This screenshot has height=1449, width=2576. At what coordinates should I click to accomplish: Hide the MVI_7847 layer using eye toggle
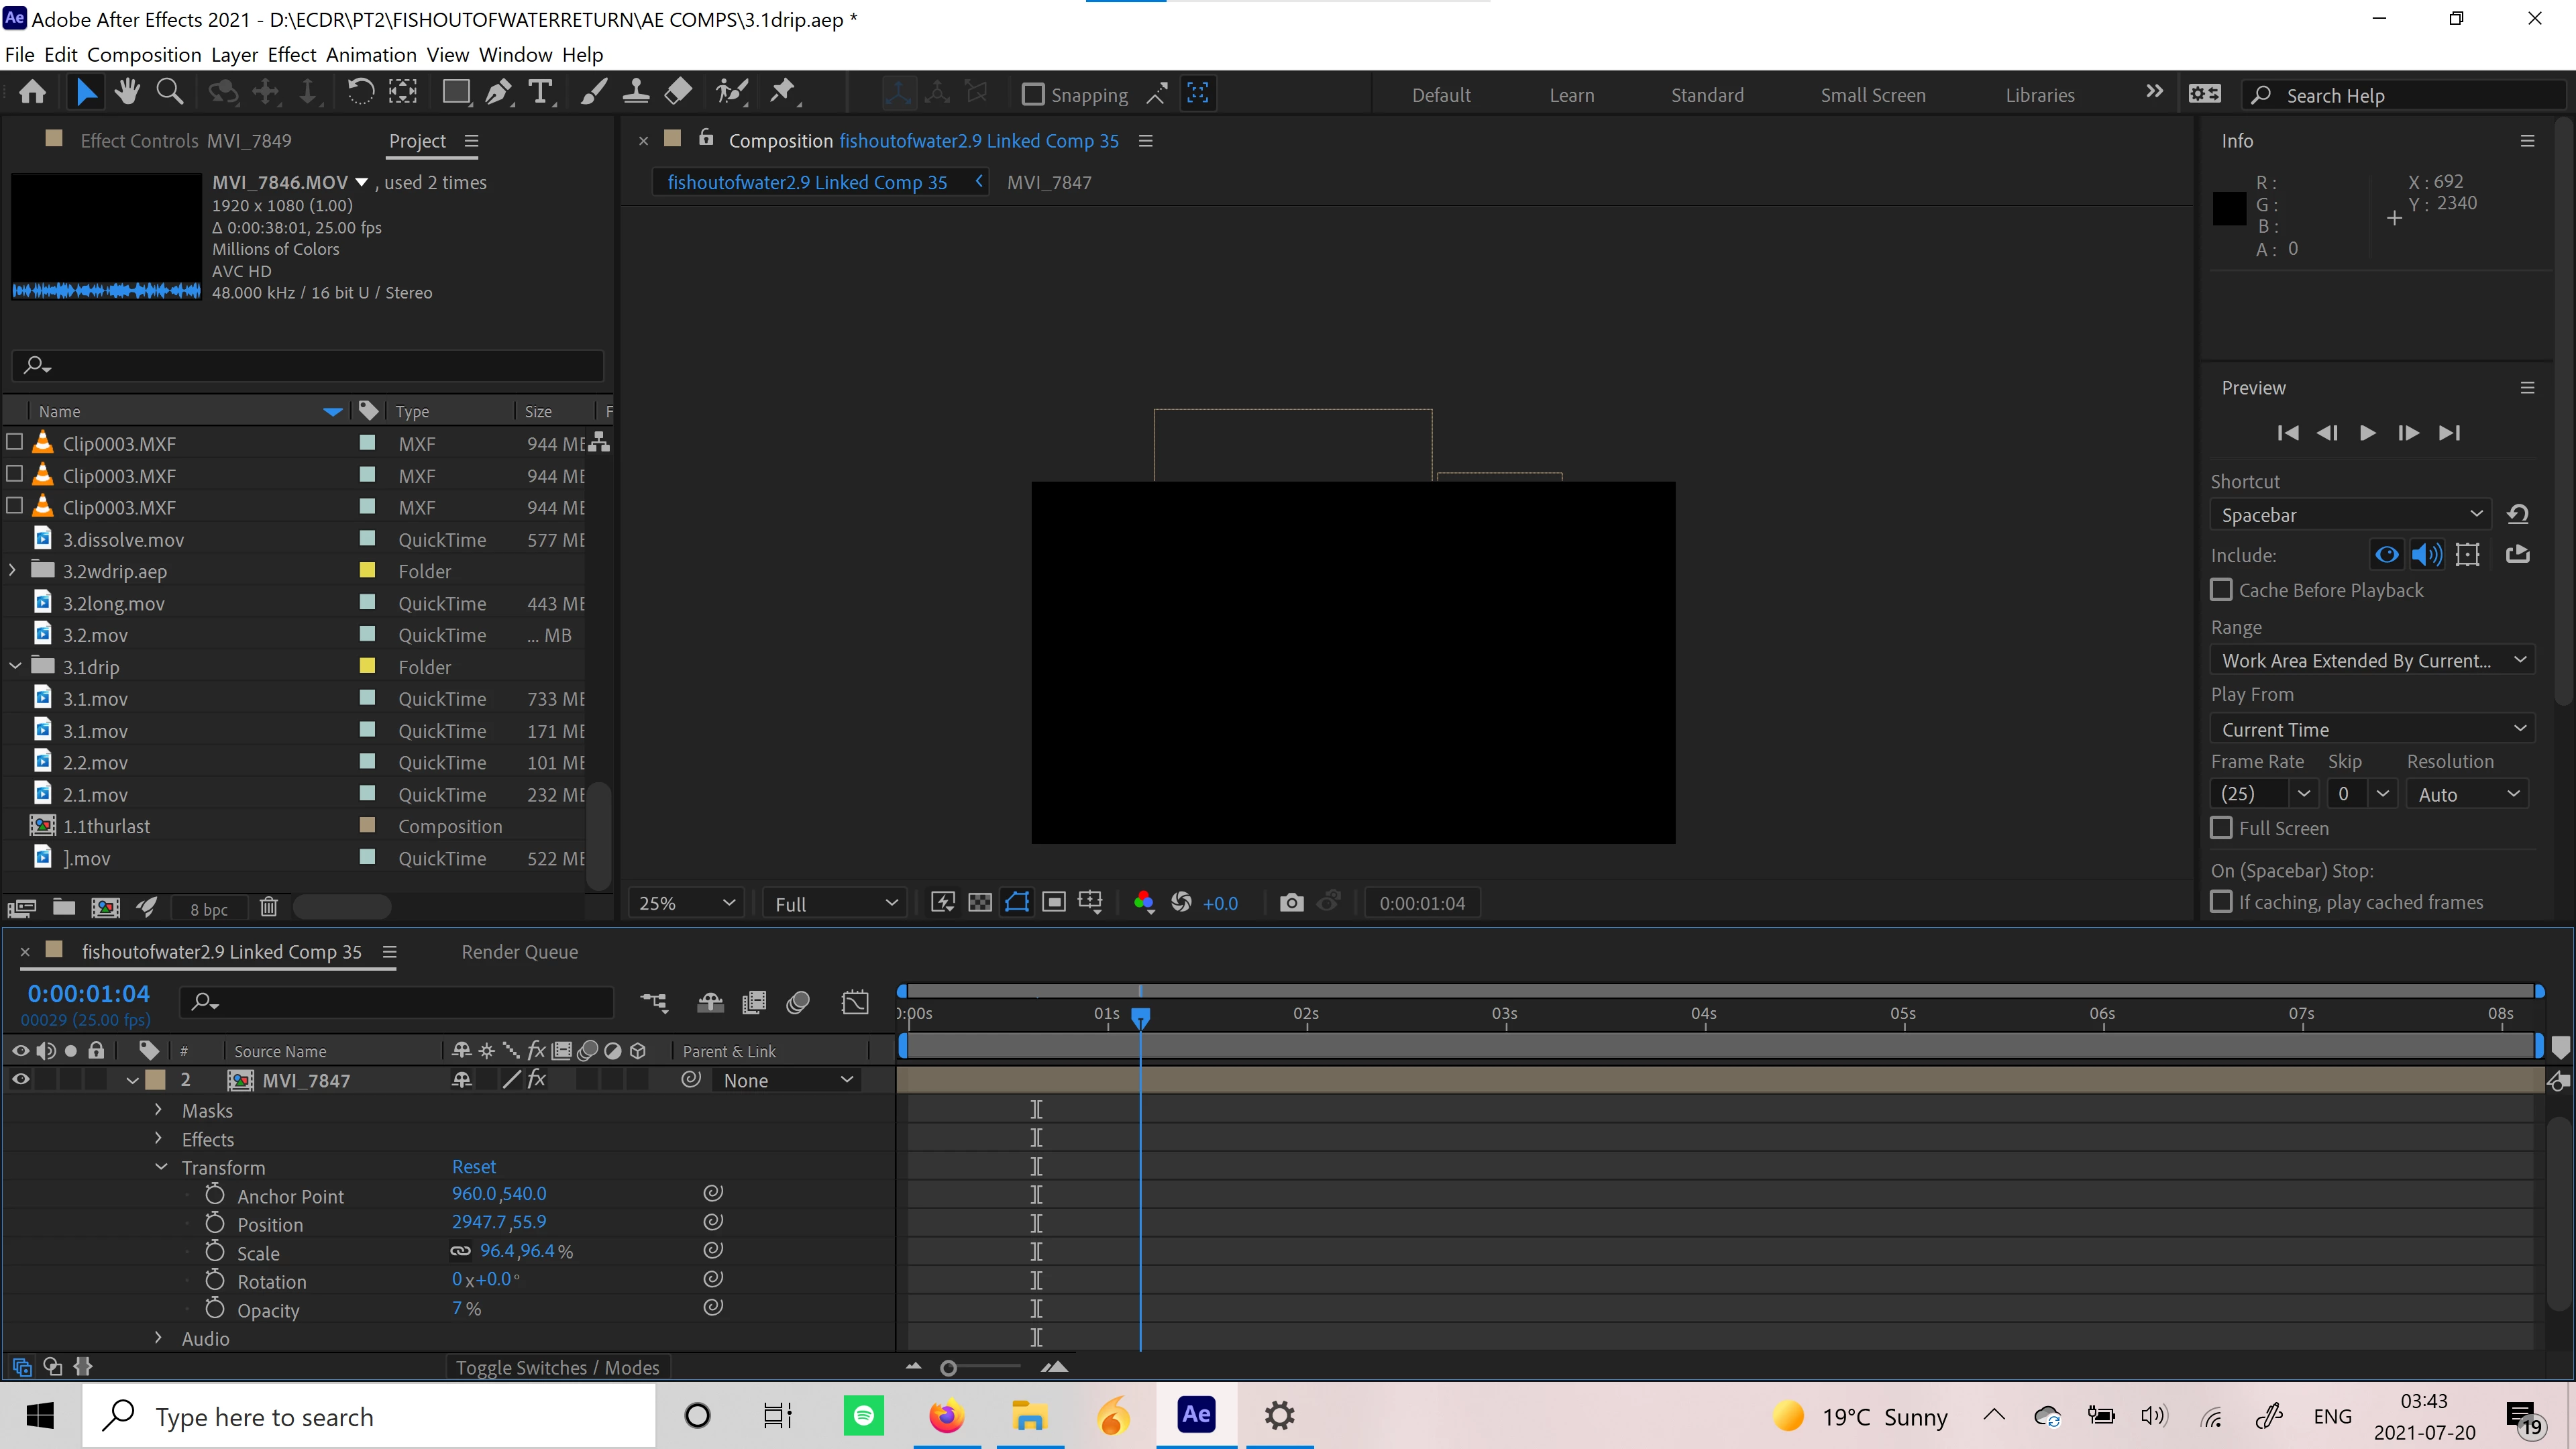[x=20, y=1080]
